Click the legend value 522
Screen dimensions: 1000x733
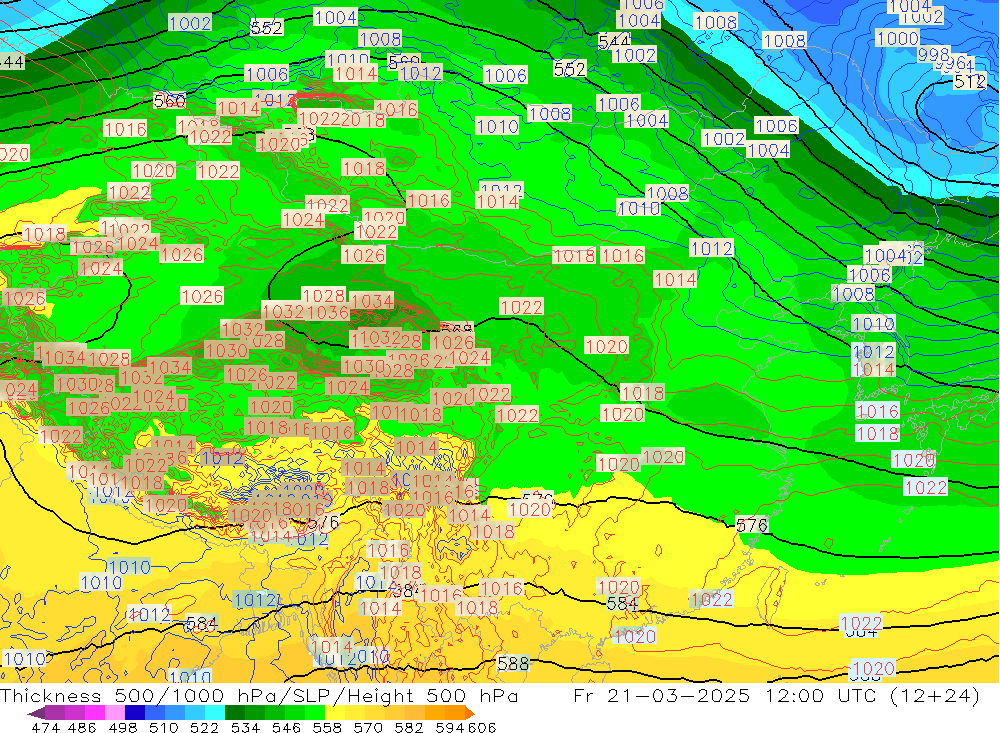pyautogui.click(x=205, y=727)
